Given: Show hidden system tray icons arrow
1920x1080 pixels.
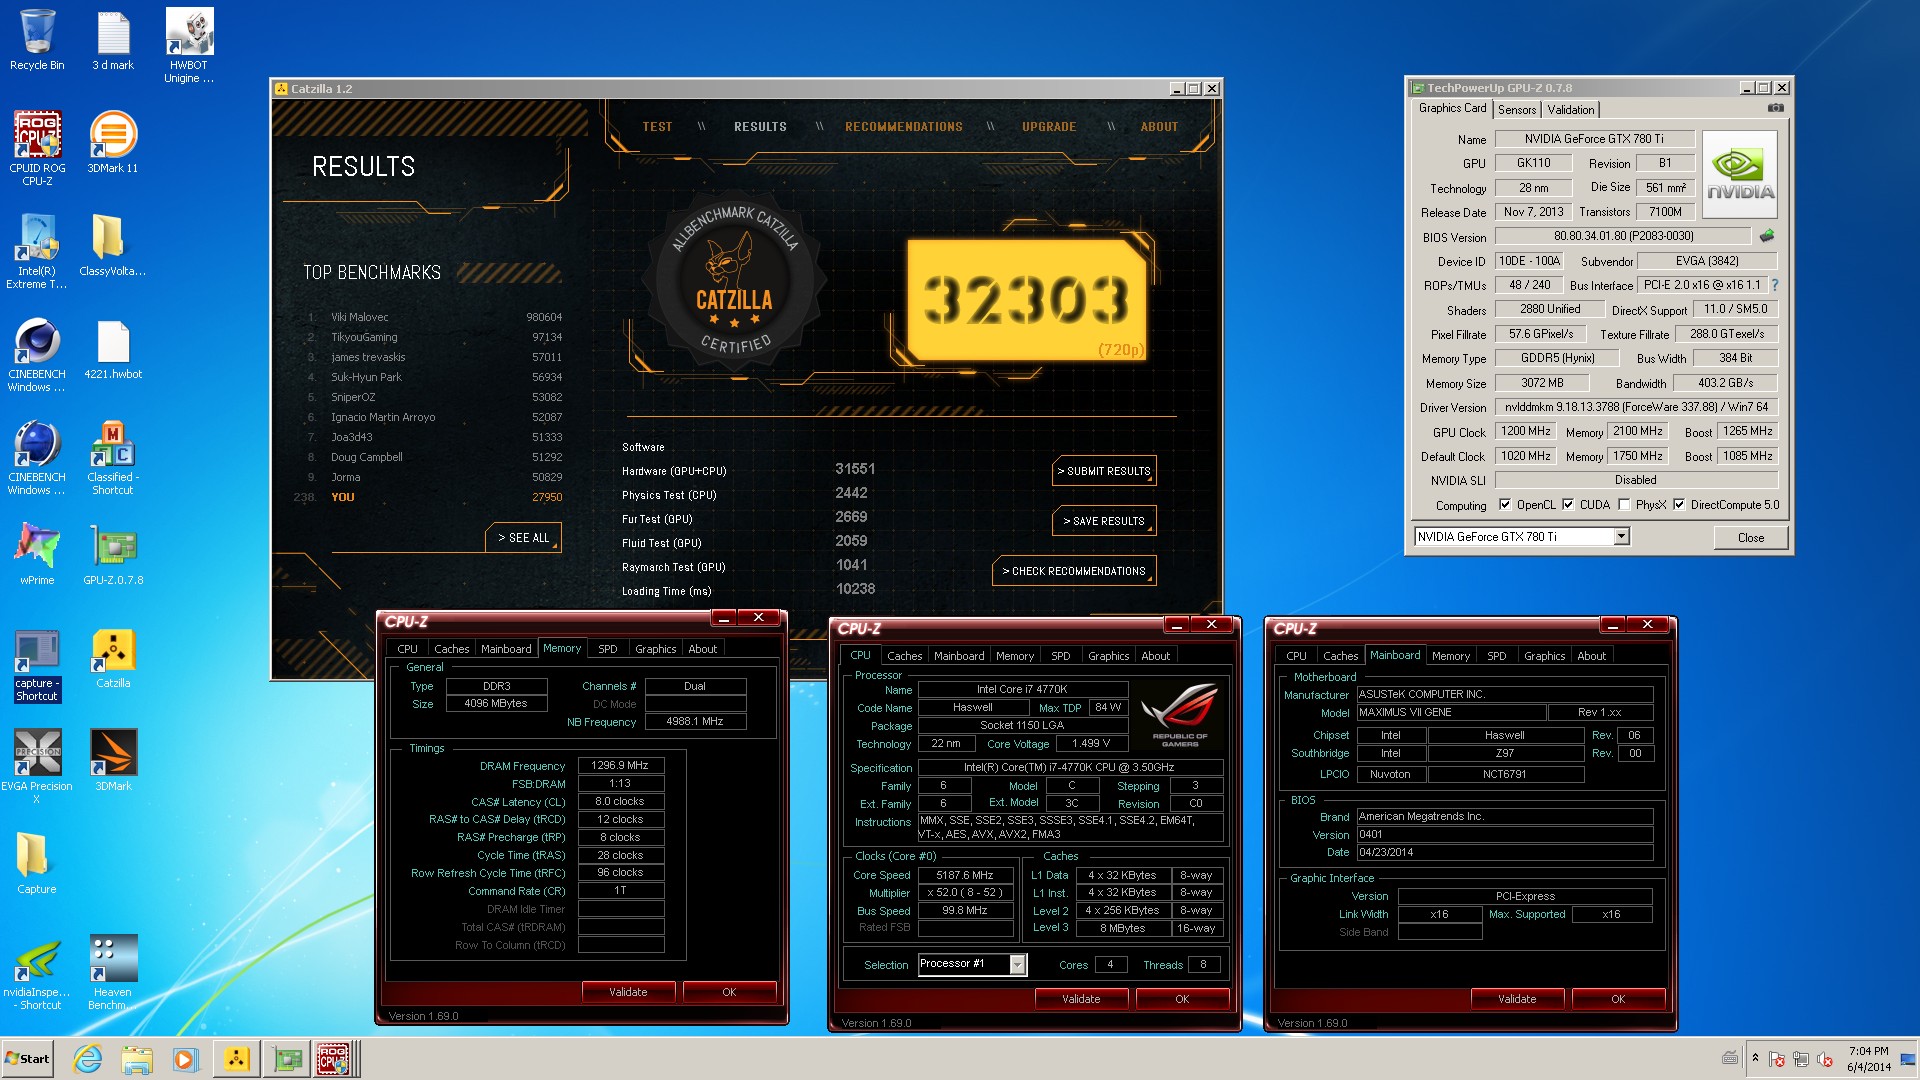Looking at the screenshot, I should pos(1755,1058).
